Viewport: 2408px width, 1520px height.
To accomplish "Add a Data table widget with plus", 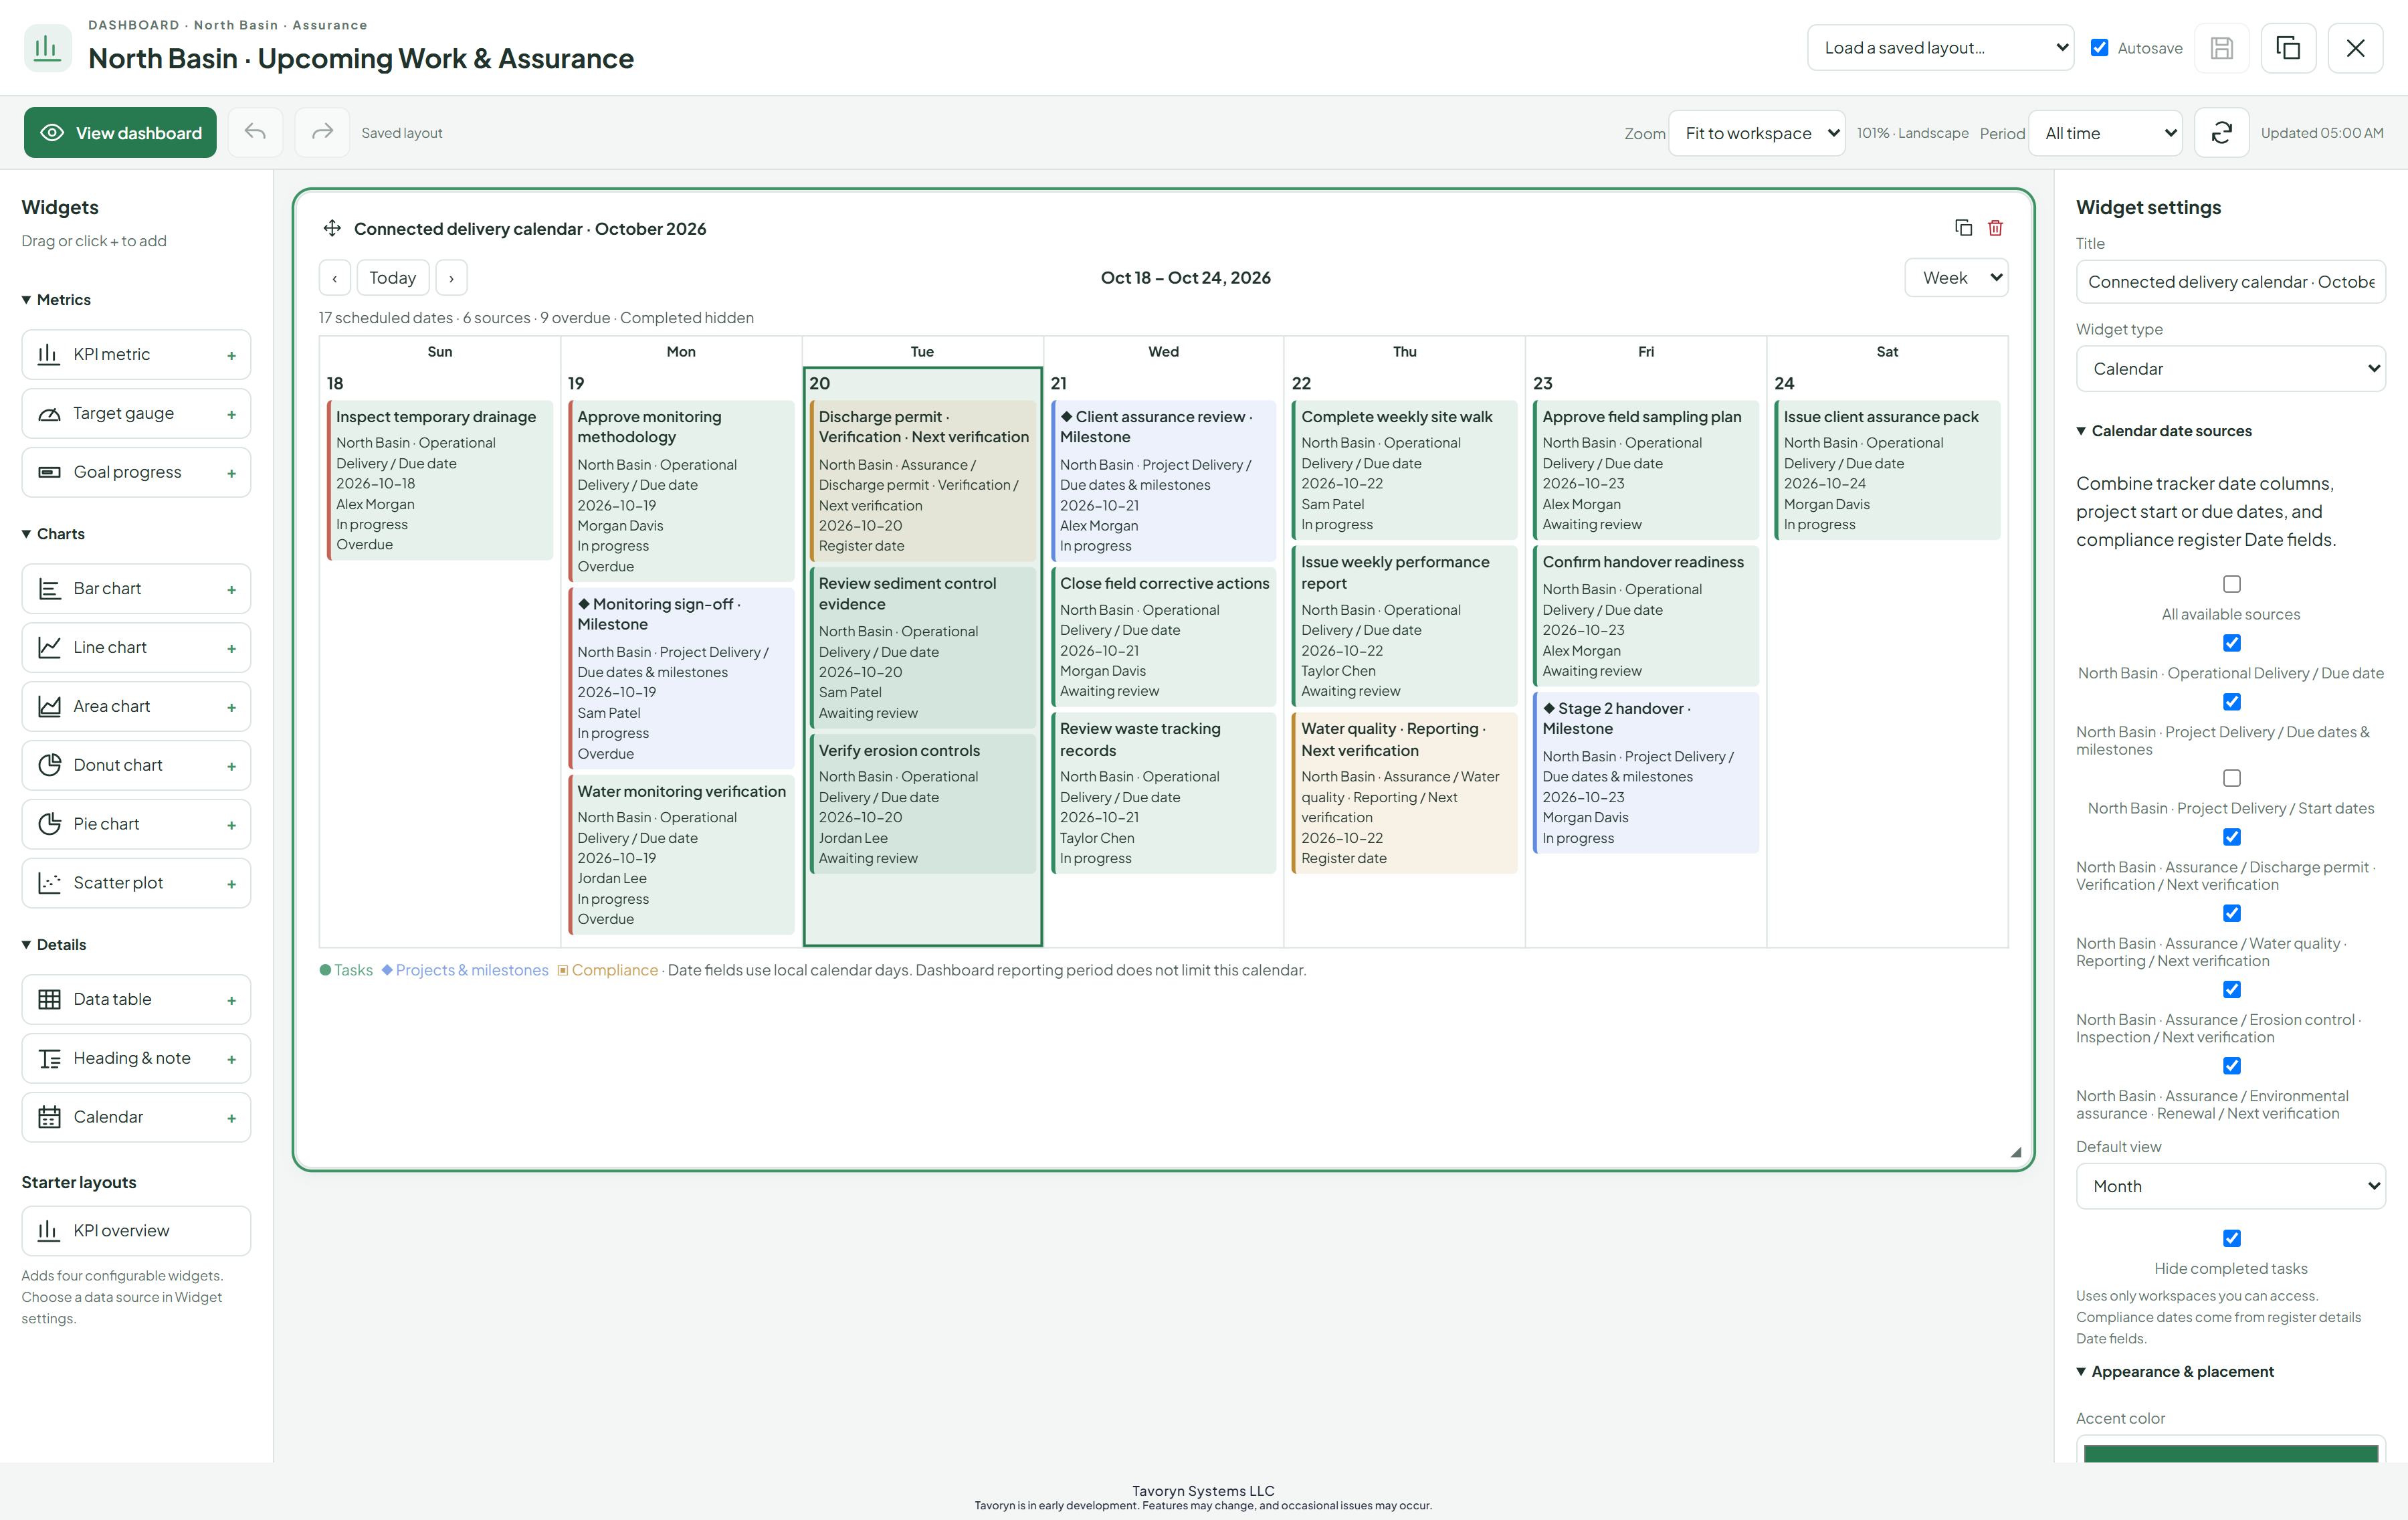I will tap(231, 1000).
